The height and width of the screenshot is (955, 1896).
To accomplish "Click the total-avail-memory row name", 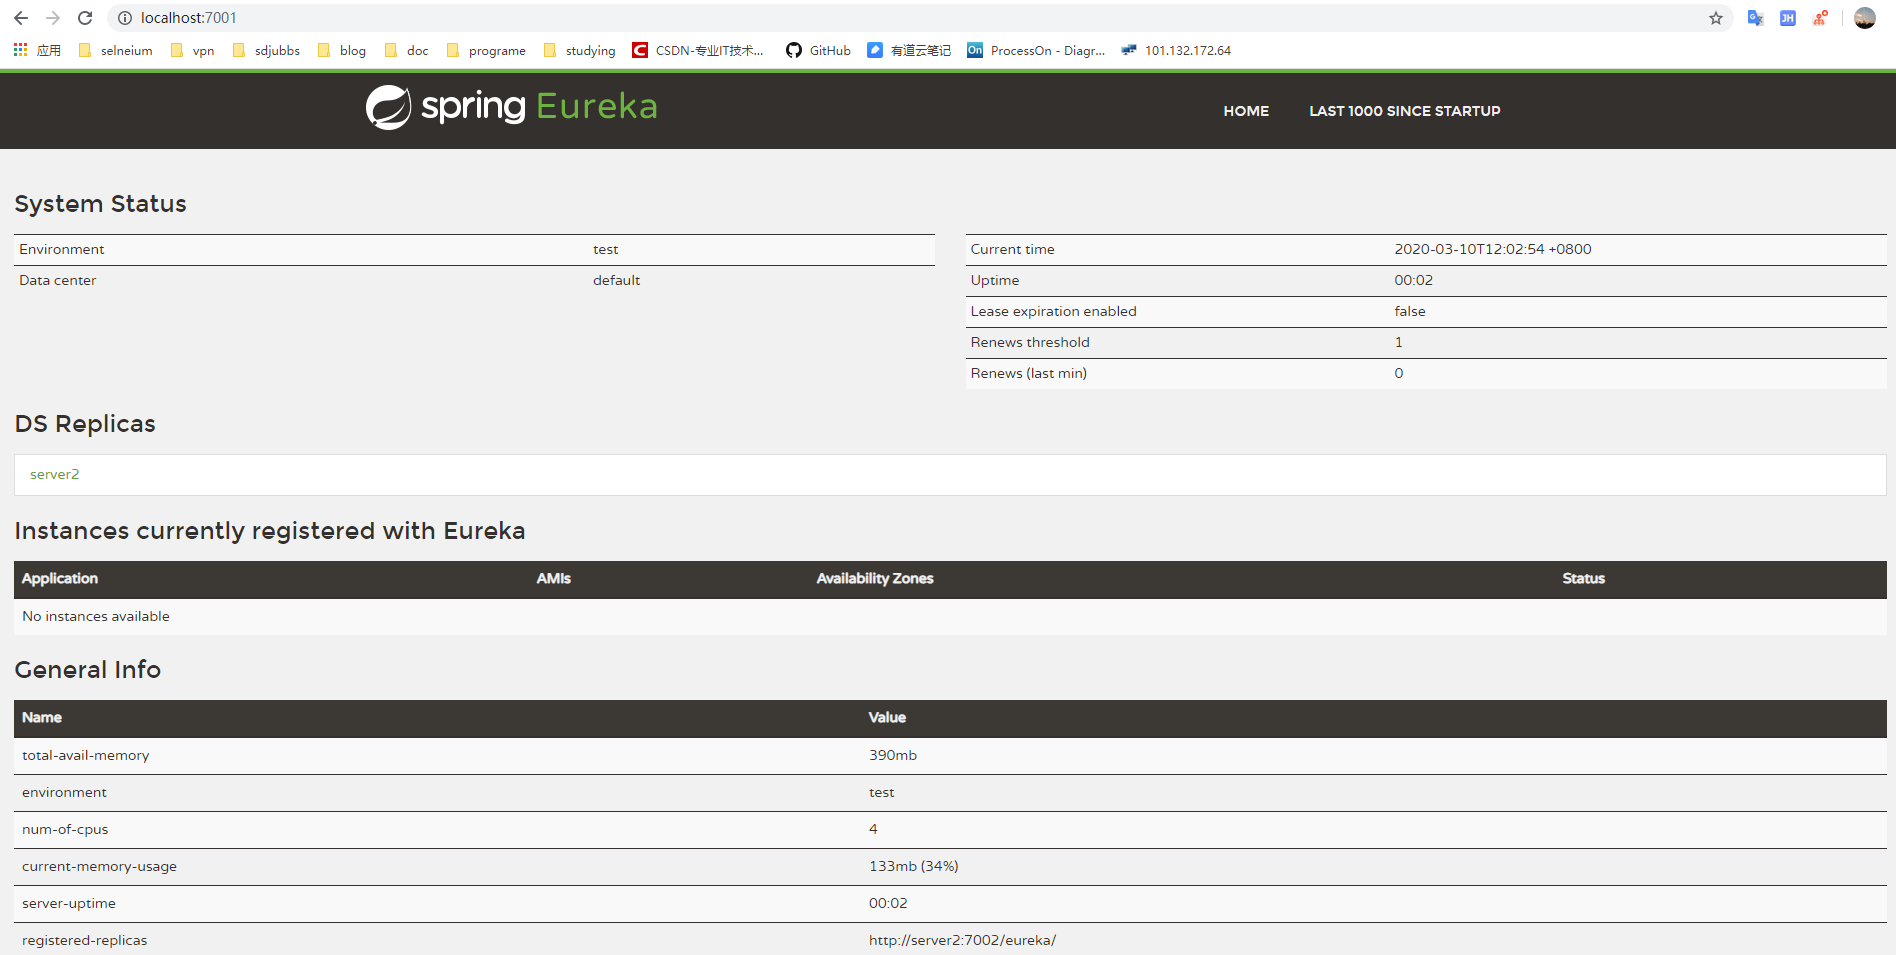I will tap(86, 755).
